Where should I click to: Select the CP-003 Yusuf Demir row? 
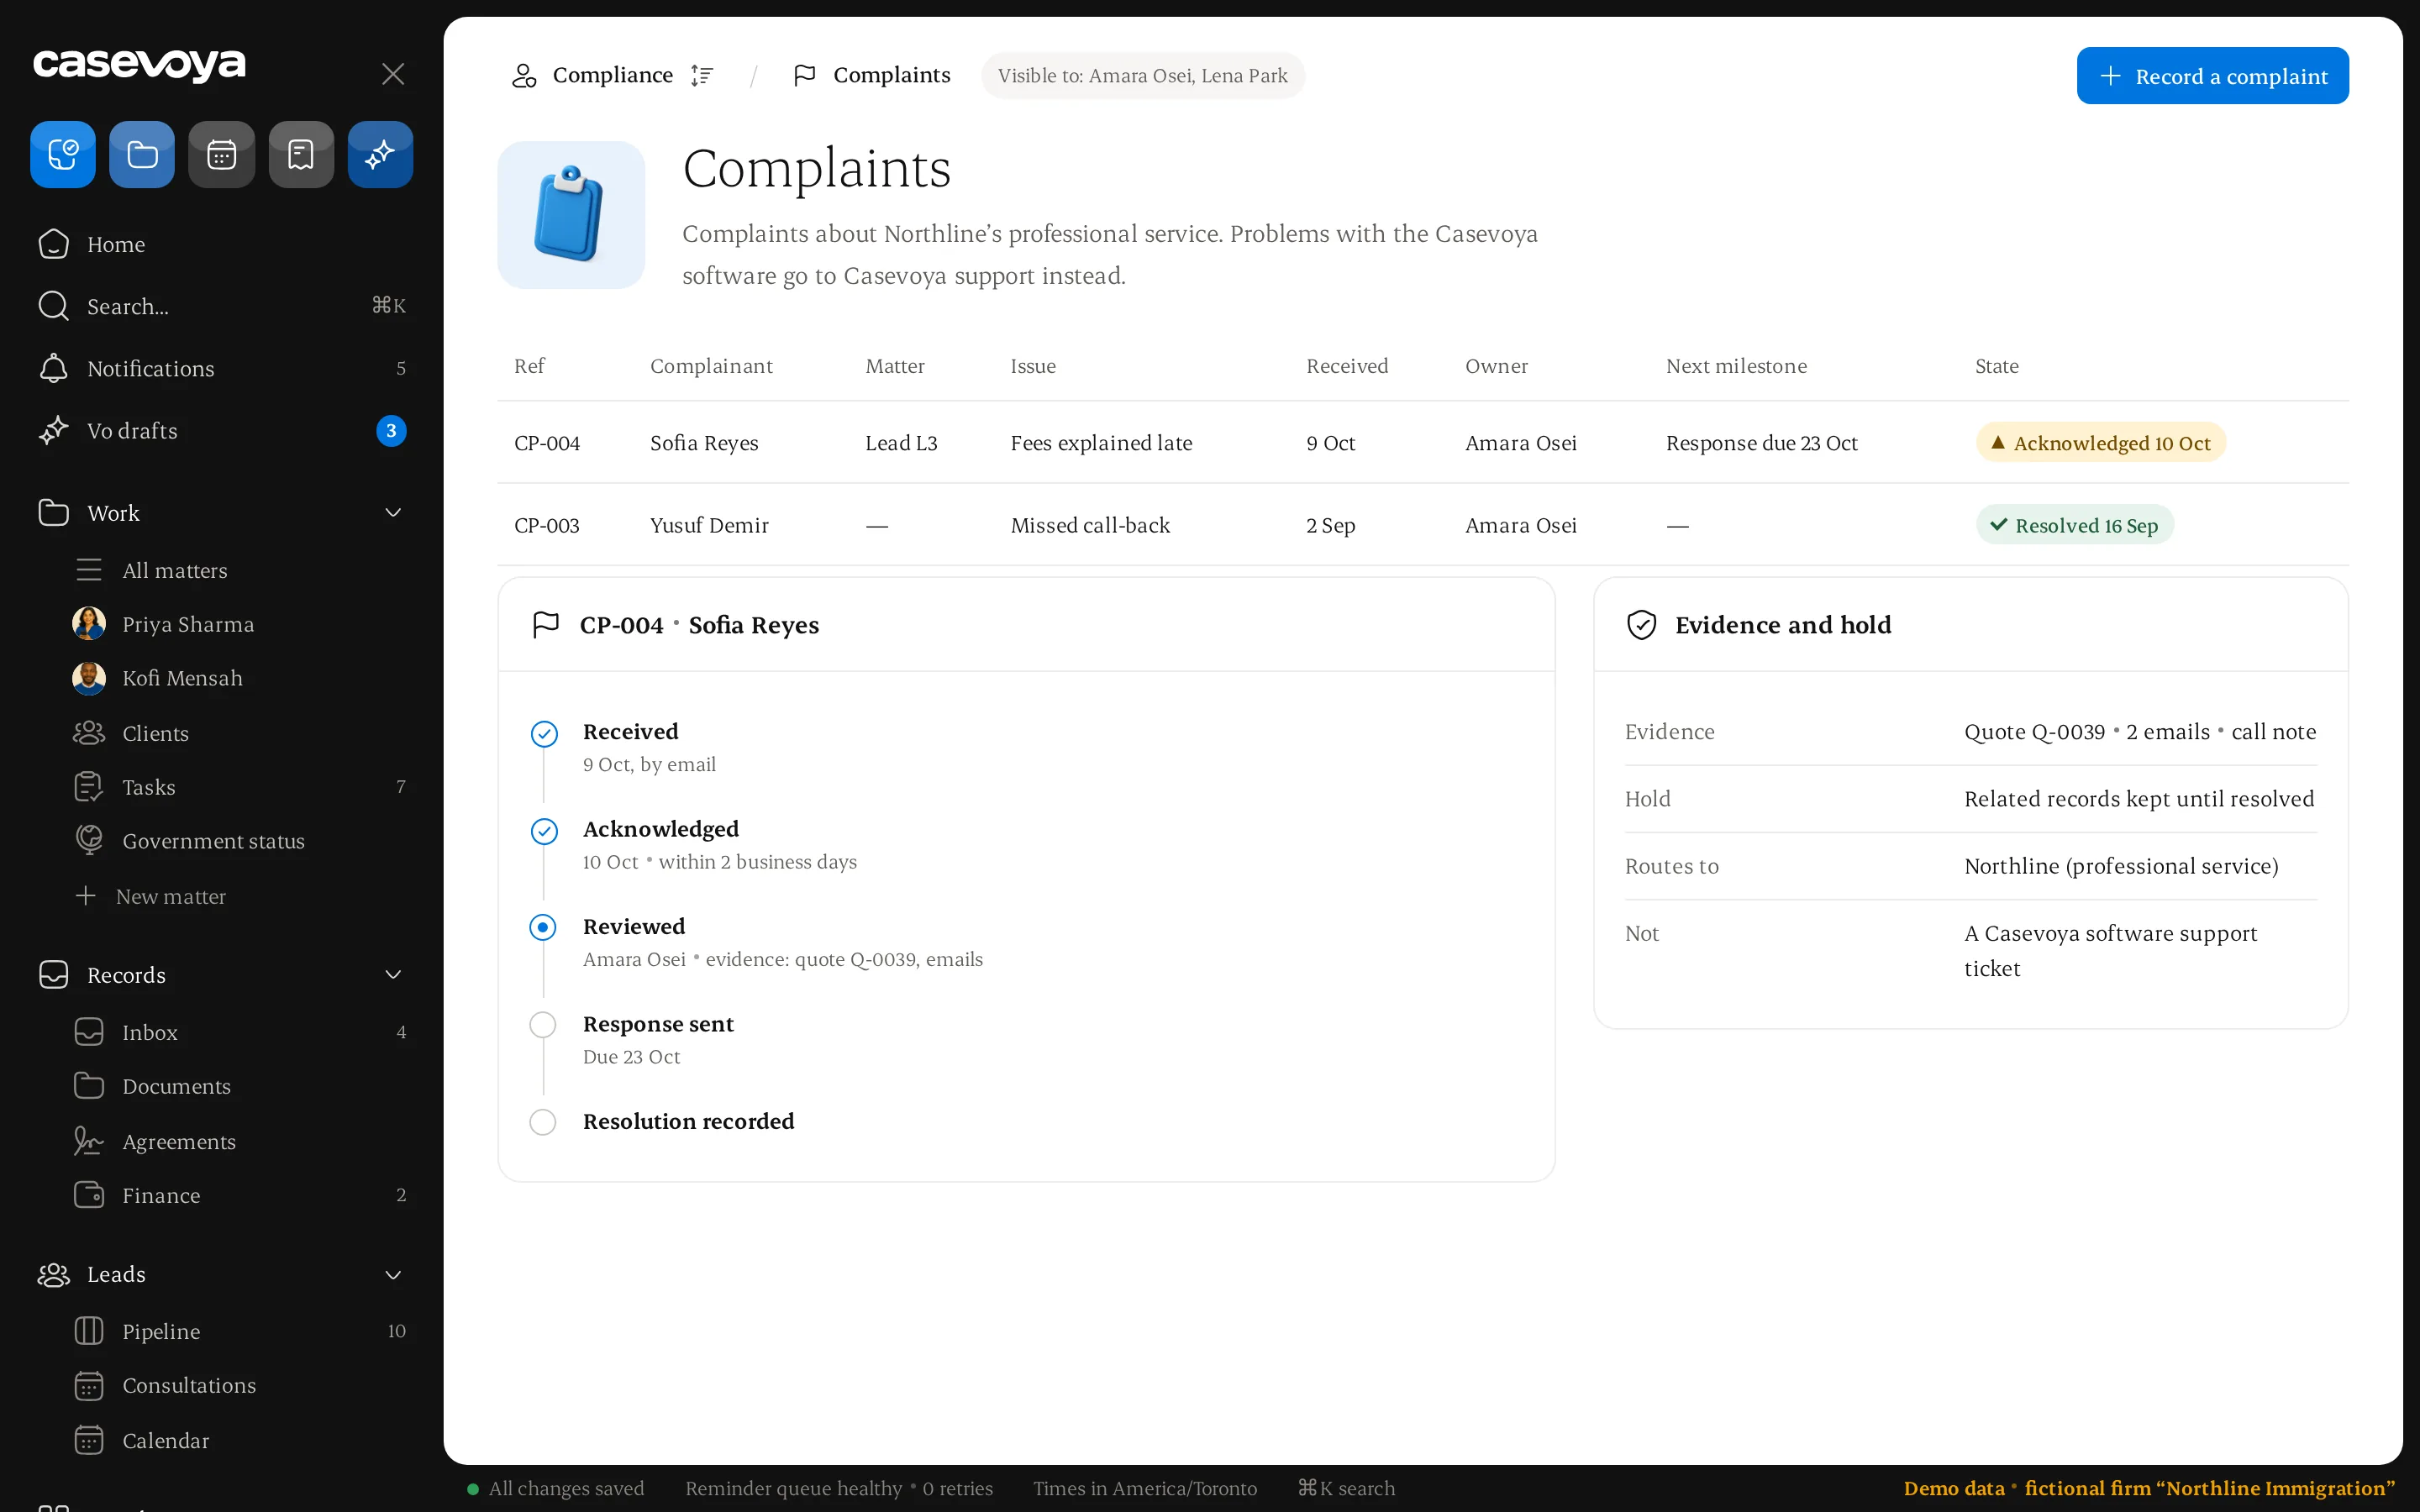1422,525
